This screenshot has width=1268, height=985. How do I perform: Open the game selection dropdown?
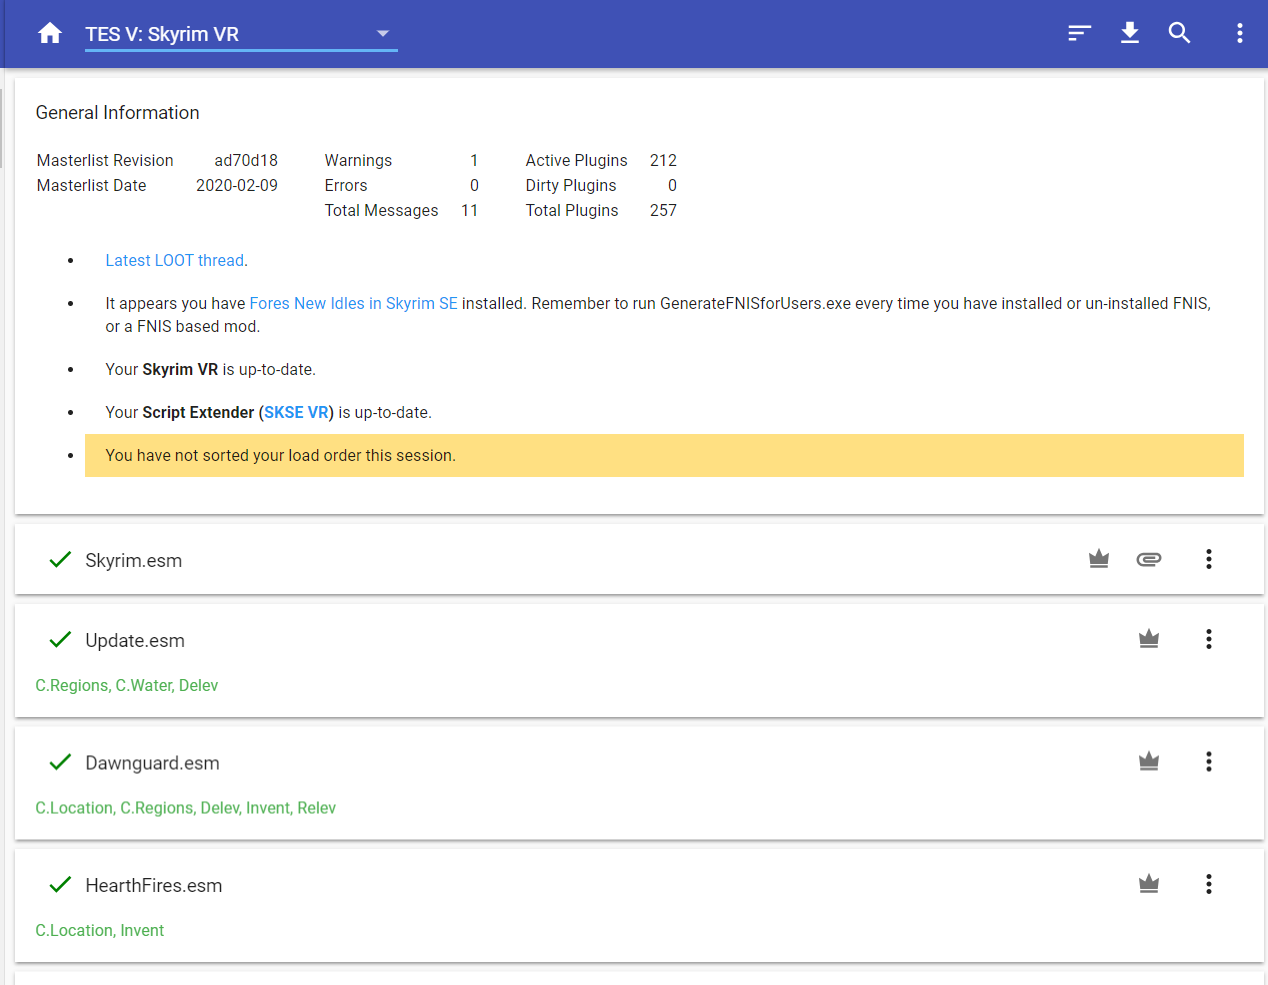[x=241, y=34]
